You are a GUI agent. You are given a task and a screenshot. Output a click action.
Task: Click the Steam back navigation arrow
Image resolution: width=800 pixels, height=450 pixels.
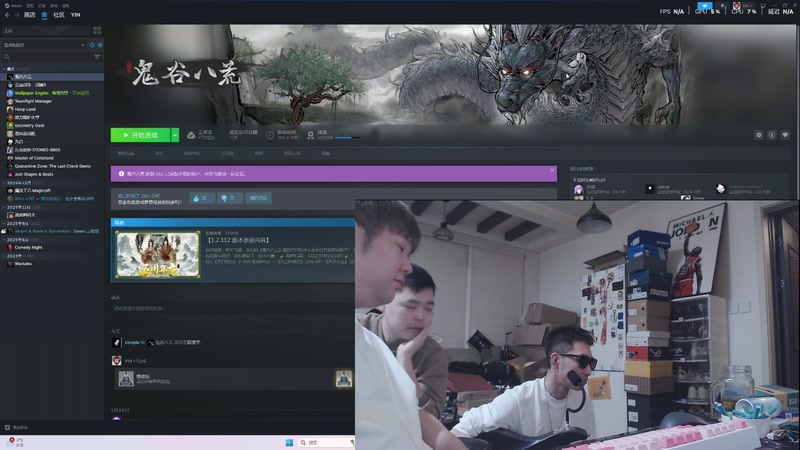coord(7,15)
